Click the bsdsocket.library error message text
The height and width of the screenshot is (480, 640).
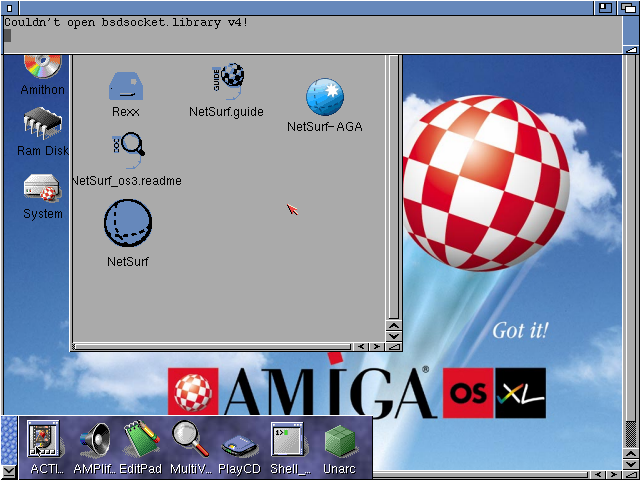(126, 22)
